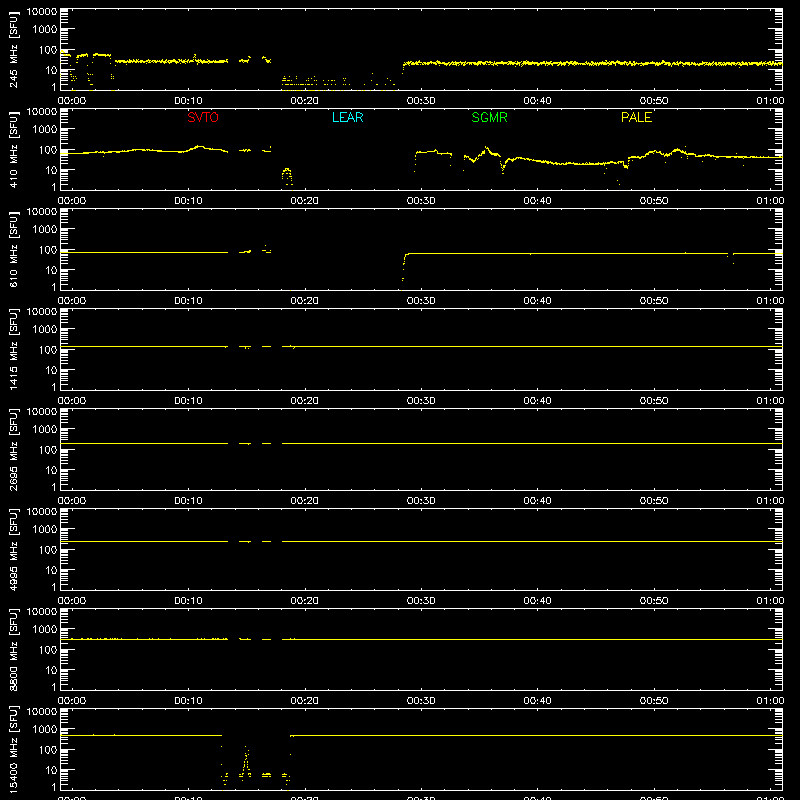Click the 245 MHz [SFU] axis label

(x=13, y=49)
